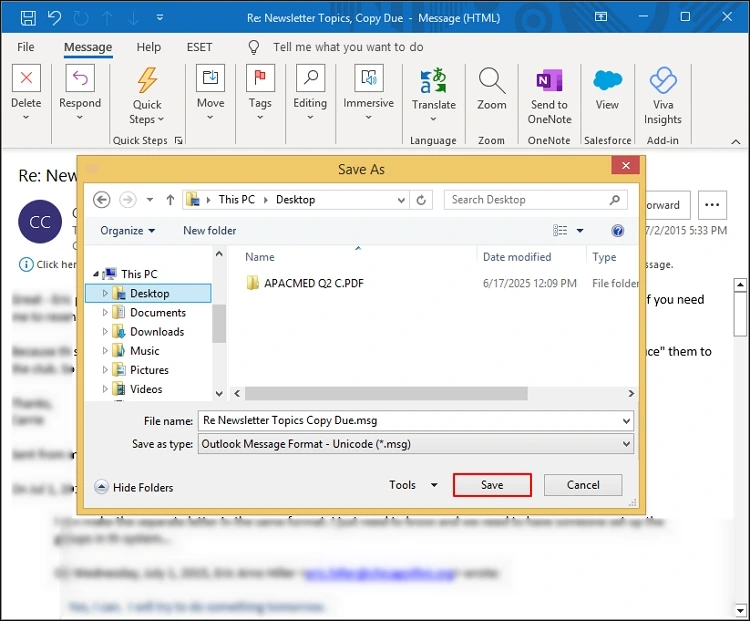
Task: Click the Tell me what you want to do box
Action: tap(348, 47)
